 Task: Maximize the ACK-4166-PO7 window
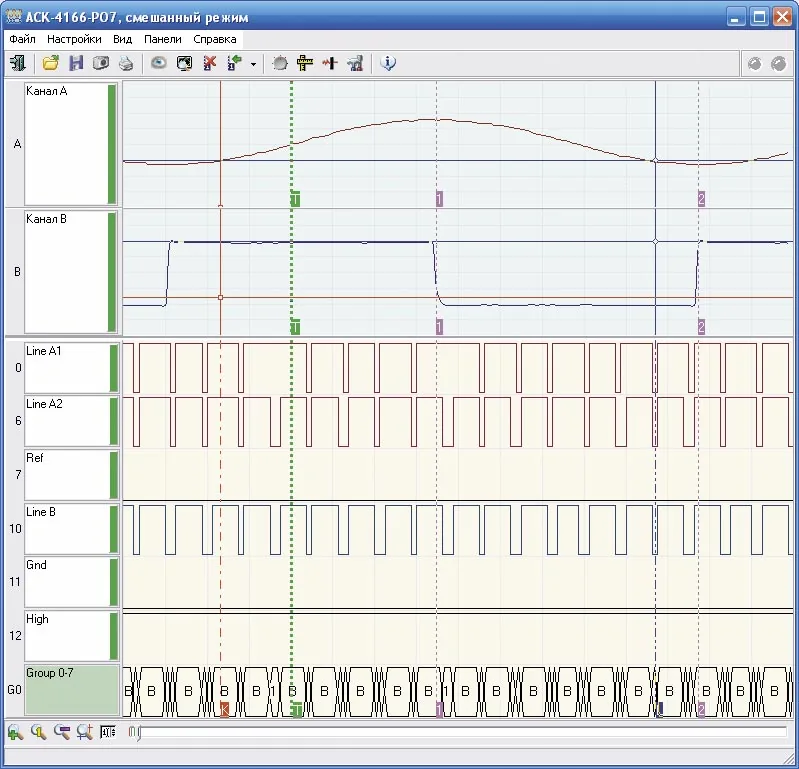759,18
